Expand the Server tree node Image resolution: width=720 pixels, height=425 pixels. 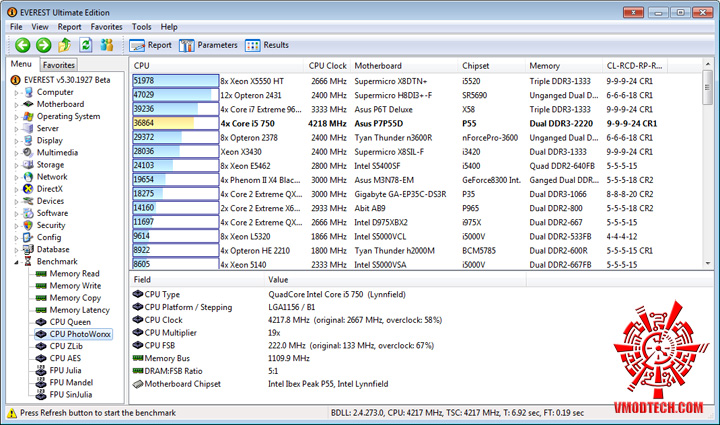(x=17, y=129)
